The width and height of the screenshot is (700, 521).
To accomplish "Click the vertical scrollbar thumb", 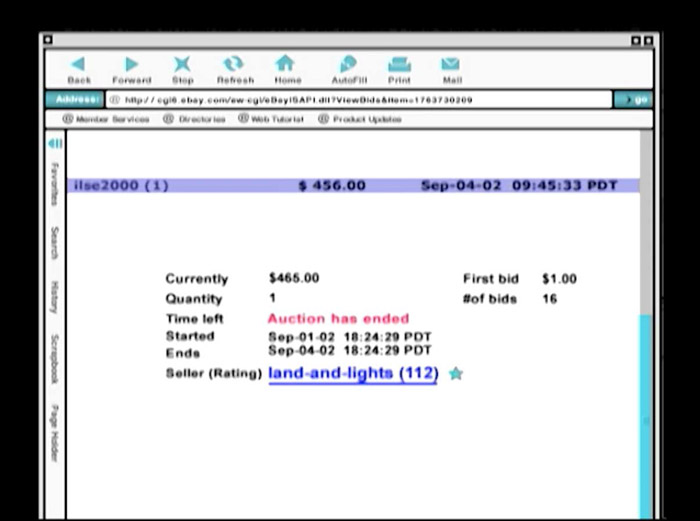I will click(x=646, y=416).
